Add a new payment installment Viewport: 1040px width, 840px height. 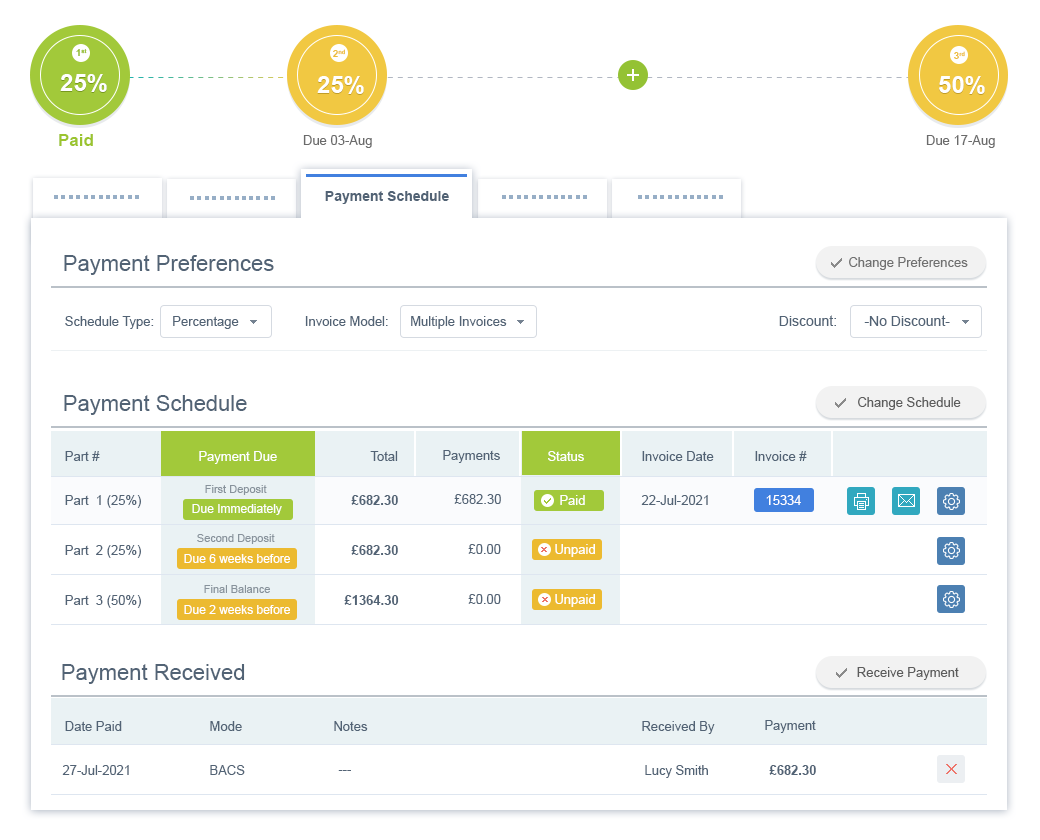click(x=633, y=75)
